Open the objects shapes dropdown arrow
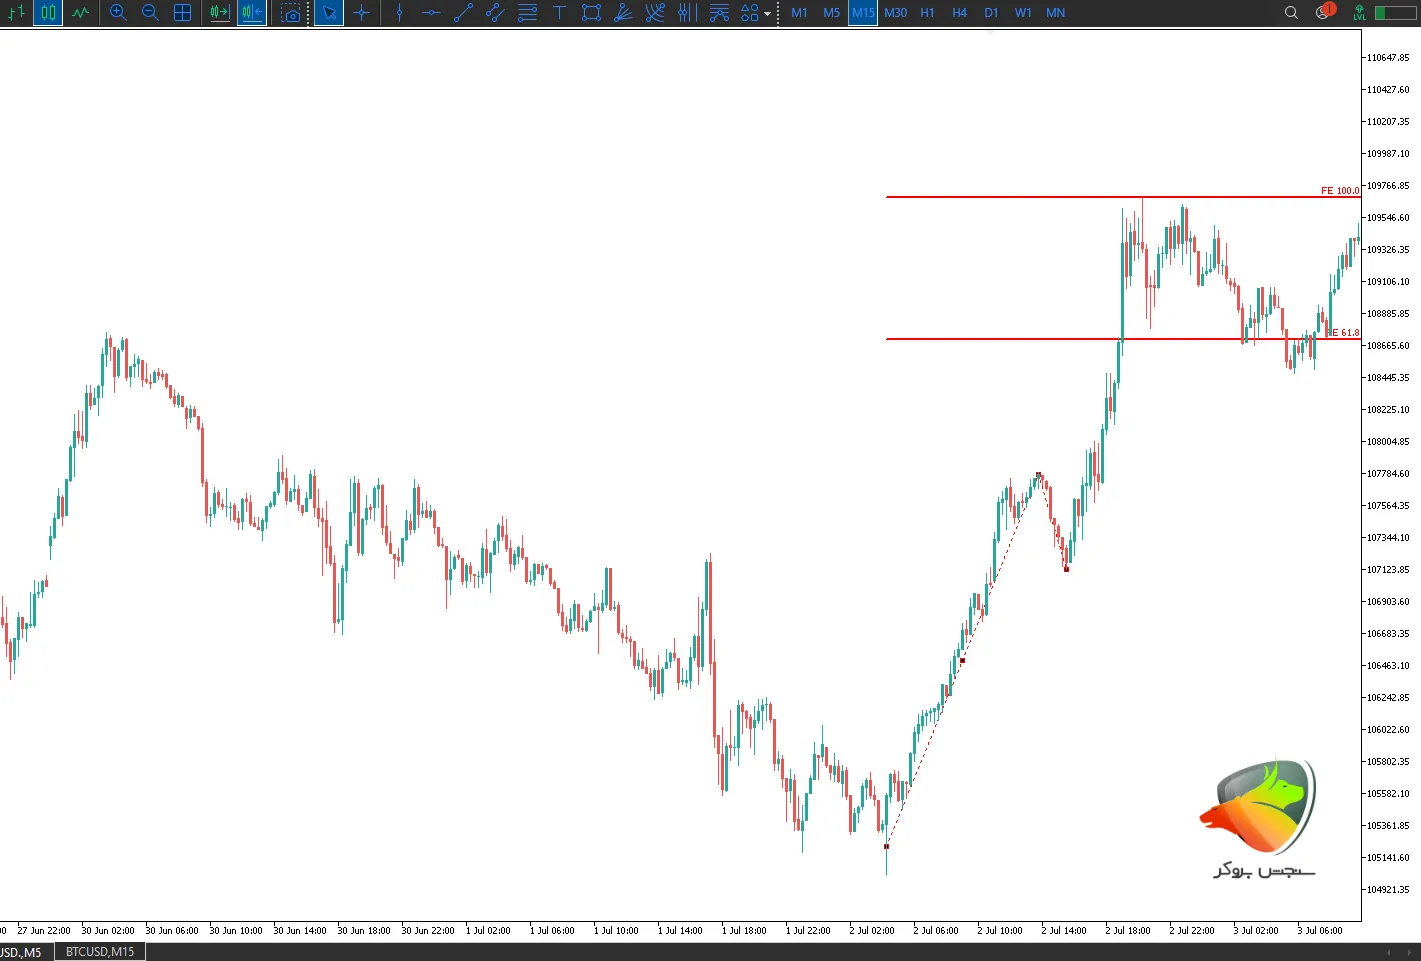 tap(767, 14)
